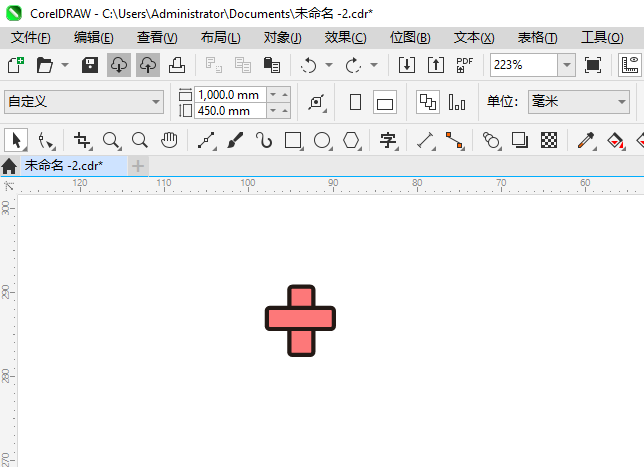The image size is (644, 467).
Task: Redo the last action
Action: coord(354,65)
